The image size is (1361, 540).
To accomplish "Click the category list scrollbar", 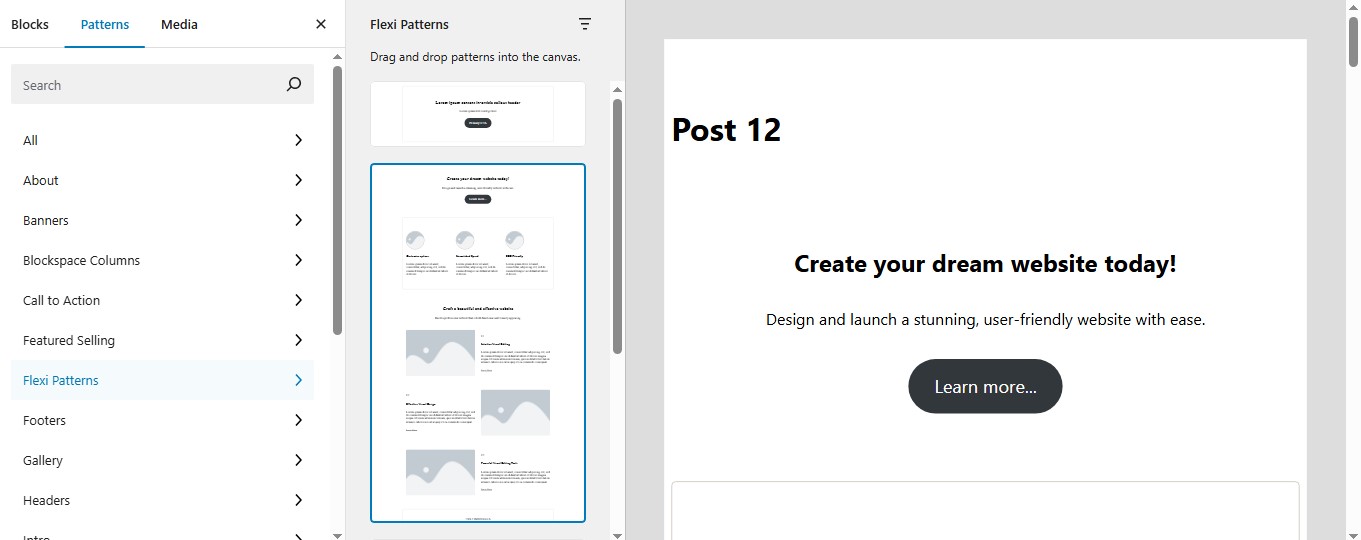I will point(338,200).
